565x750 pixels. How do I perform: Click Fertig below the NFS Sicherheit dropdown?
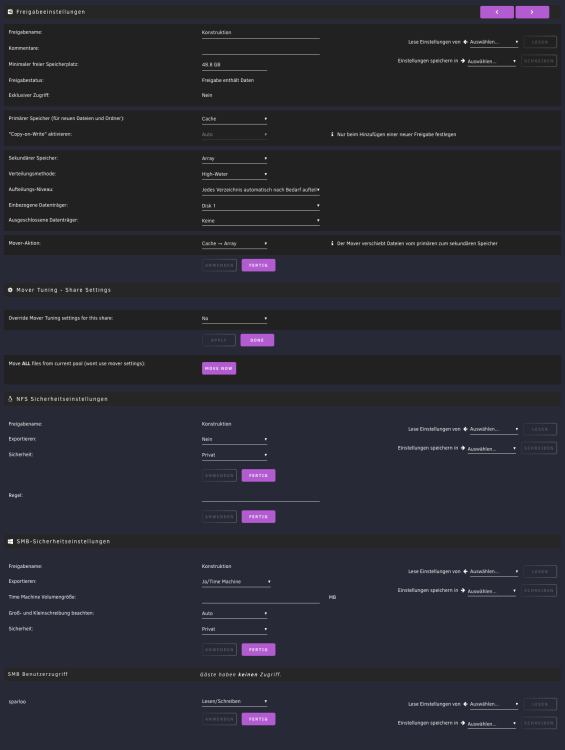258,475
